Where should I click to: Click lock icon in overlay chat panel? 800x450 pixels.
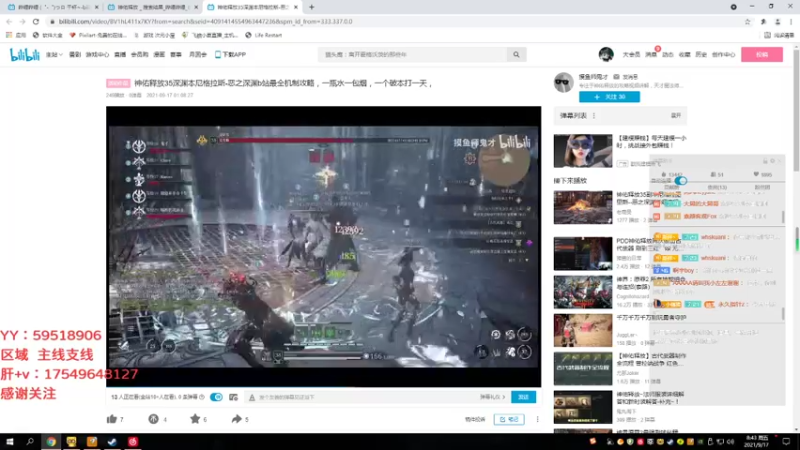[x=765, y=161]
